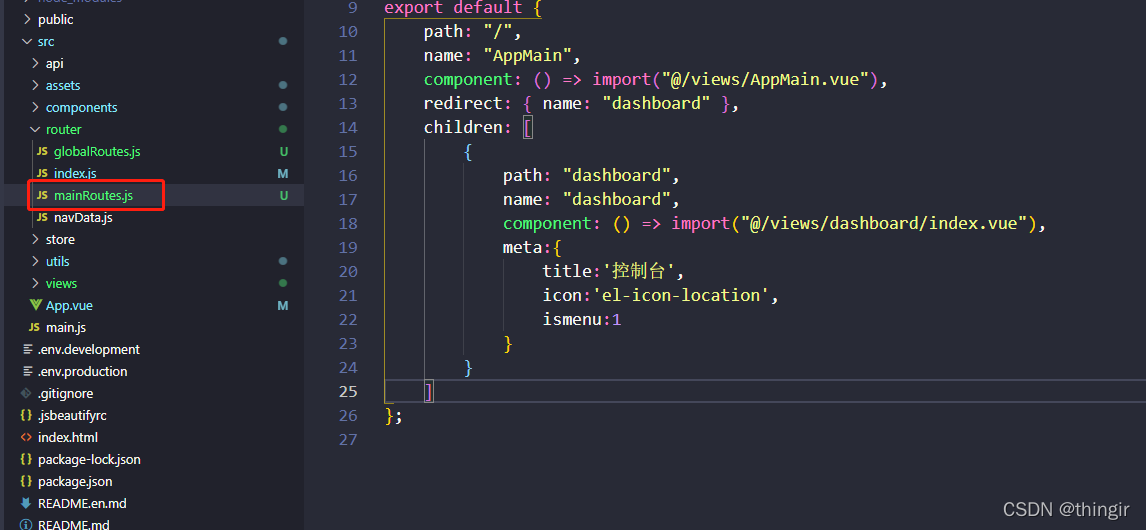Image resolution: width=1146 pixels, height=530 pixels.
Task: Click the JS icon of globalRoutes.js
Action: 42,151
